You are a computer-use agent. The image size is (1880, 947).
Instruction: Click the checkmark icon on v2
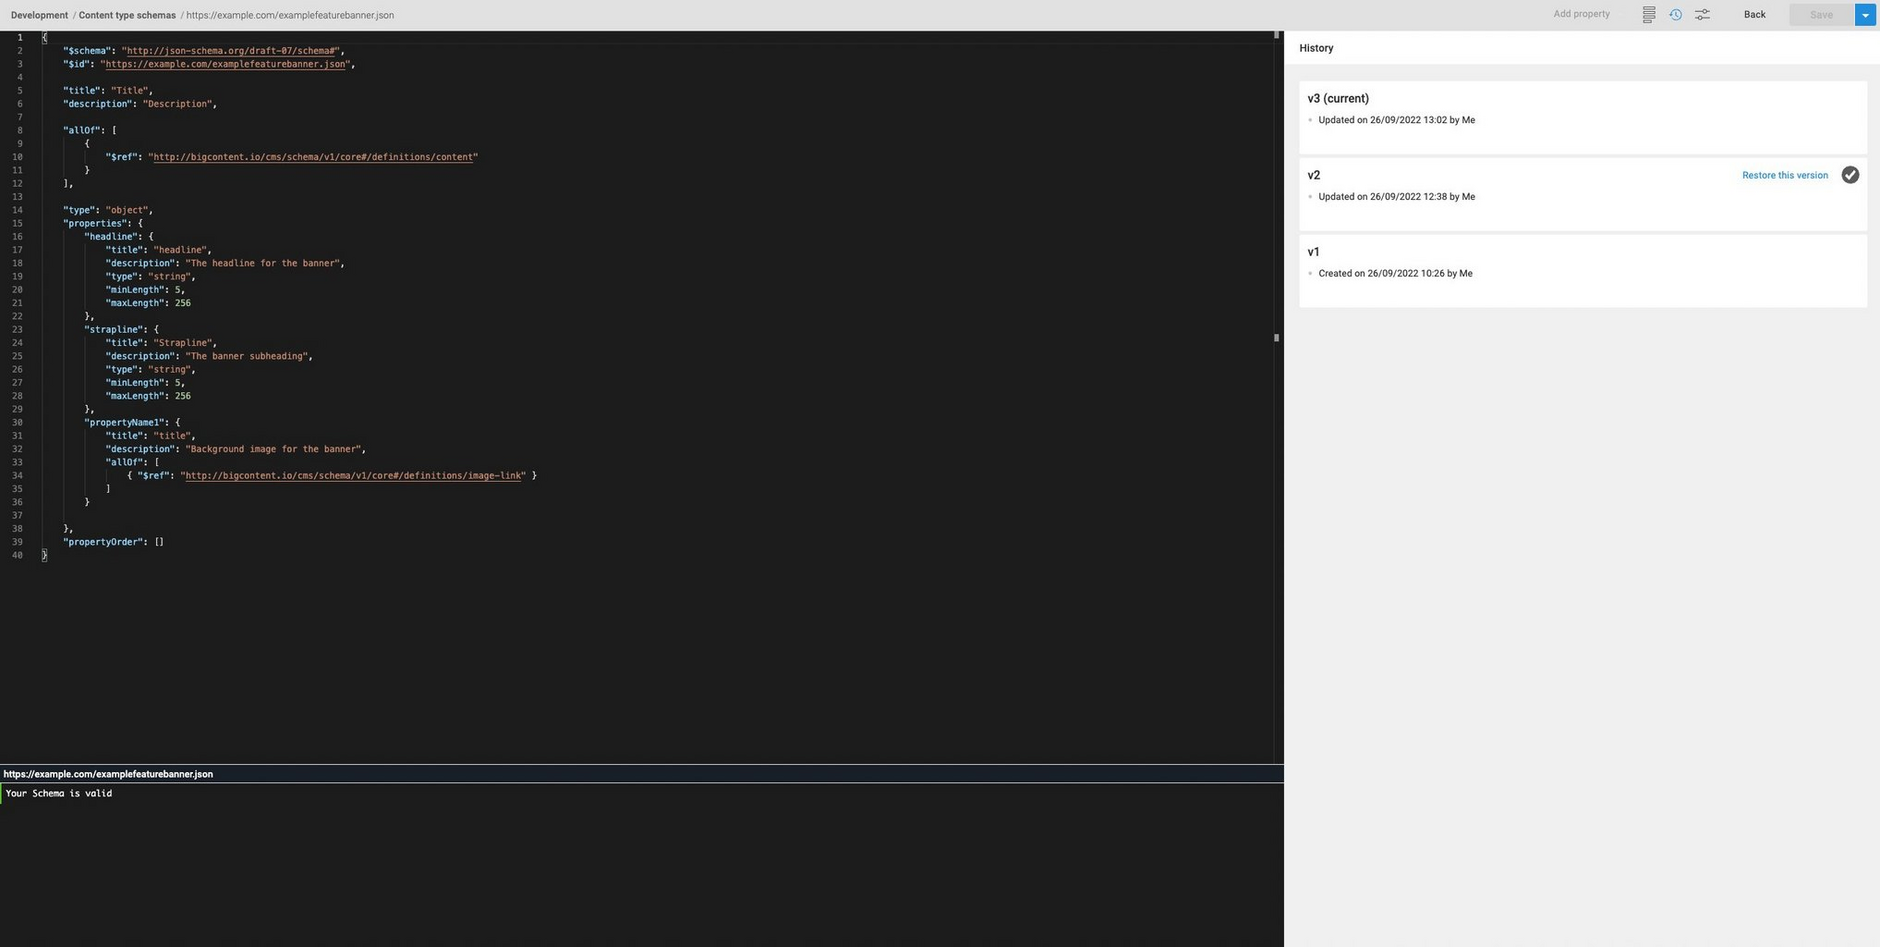pos(1850,175)
